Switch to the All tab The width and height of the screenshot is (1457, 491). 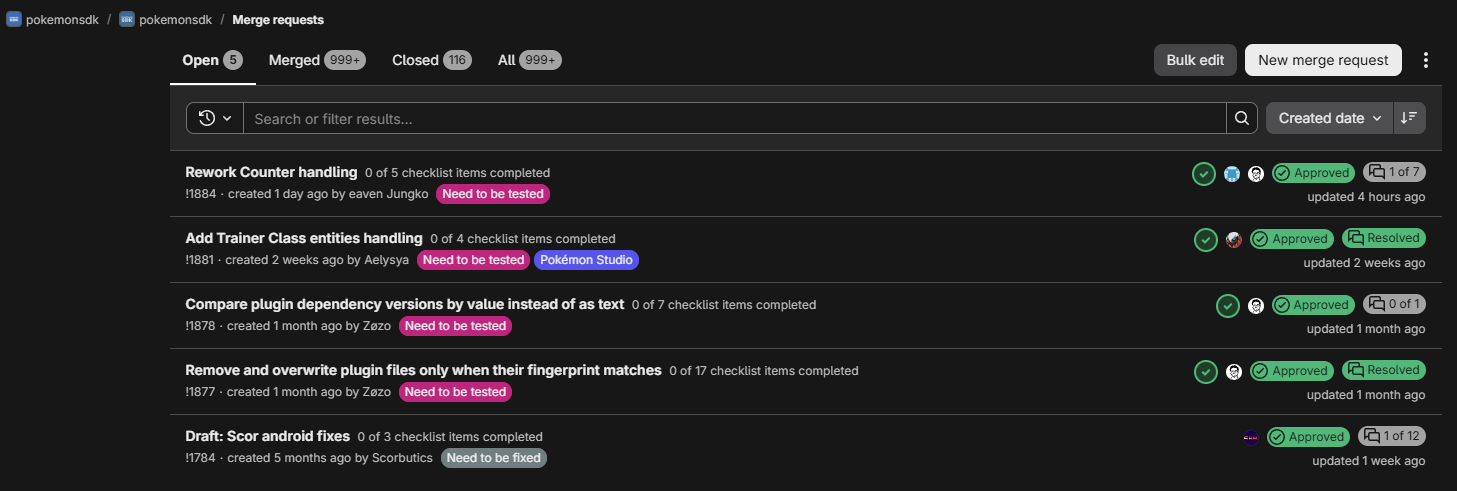pos(530,60)
